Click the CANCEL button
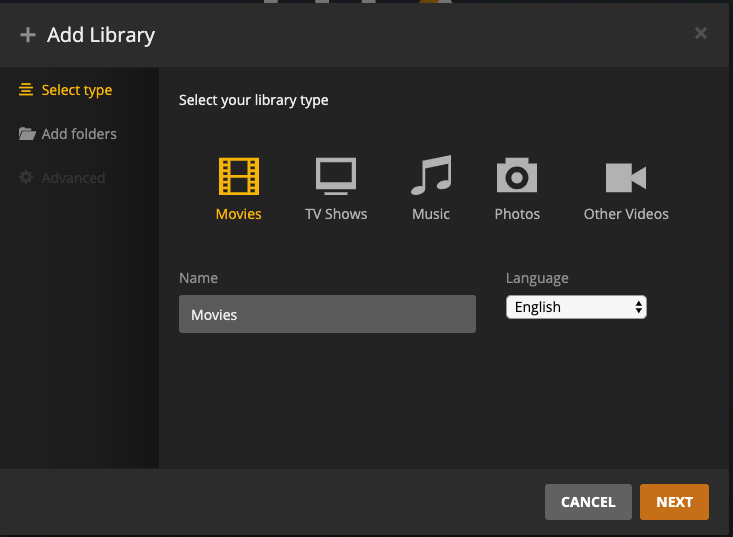 pos(588,502)
